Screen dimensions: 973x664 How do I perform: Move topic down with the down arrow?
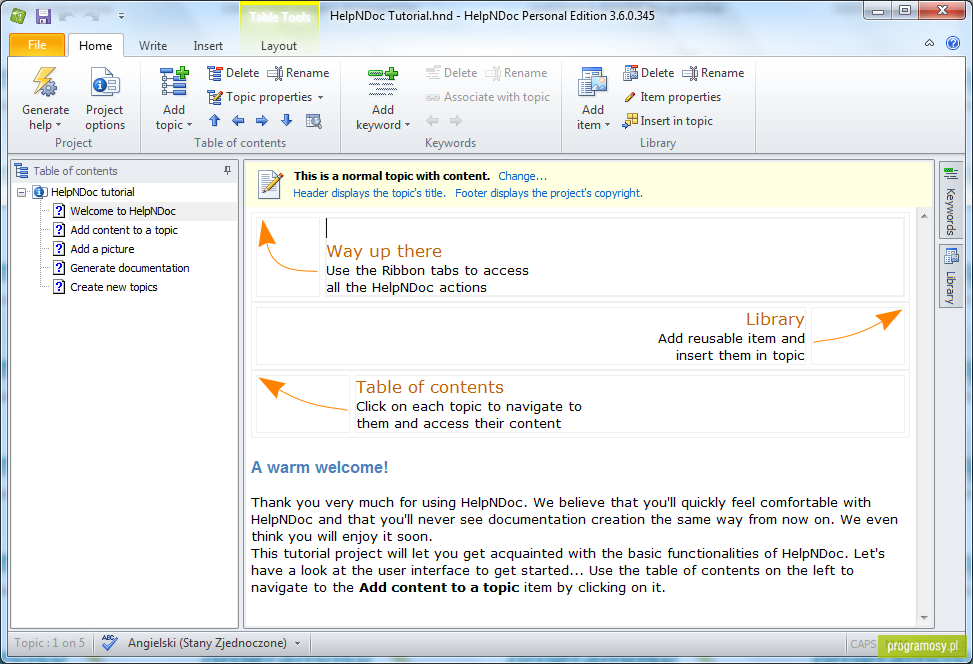pyautogui.click(x=286, y=120)
